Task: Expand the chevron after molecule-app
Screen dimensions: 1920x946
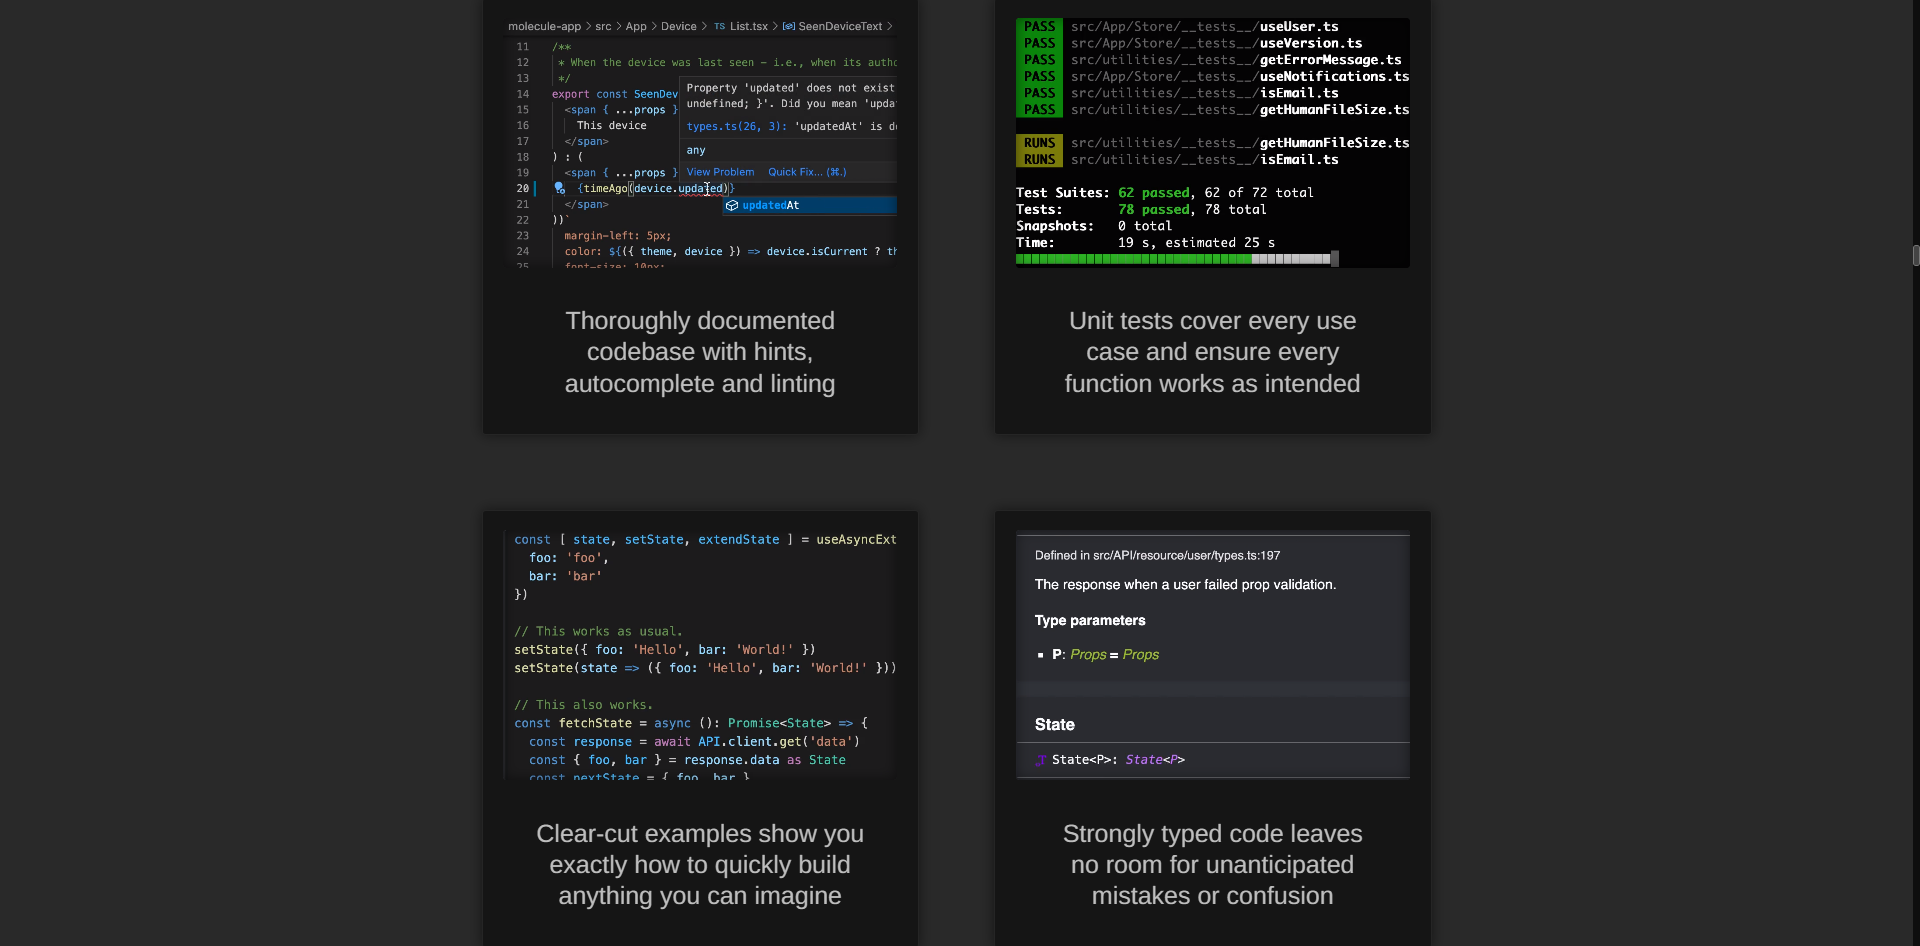Action: click(x=589, y=26)
